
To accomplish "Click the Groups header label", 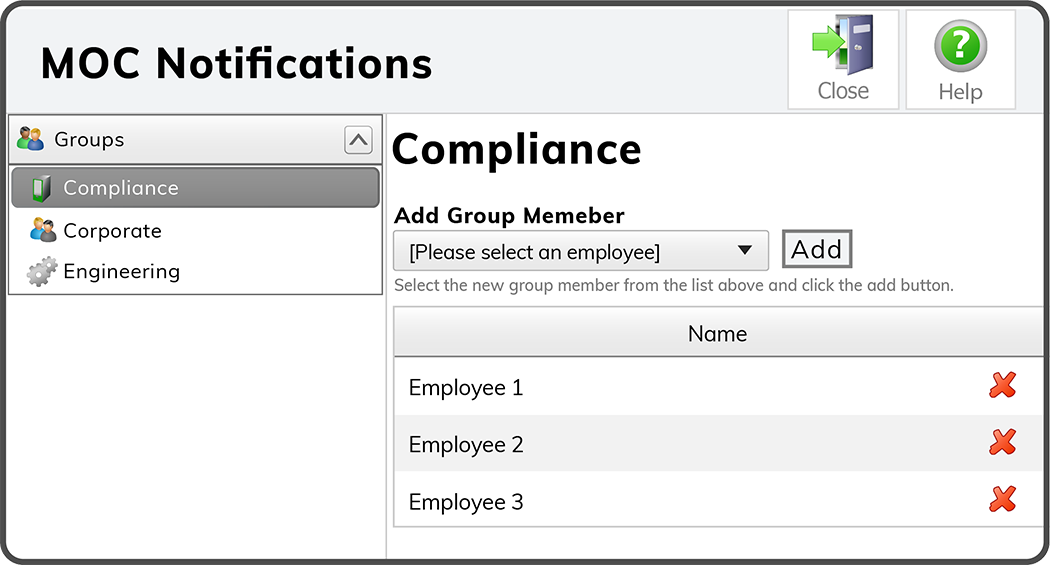I will pos(90,139).
